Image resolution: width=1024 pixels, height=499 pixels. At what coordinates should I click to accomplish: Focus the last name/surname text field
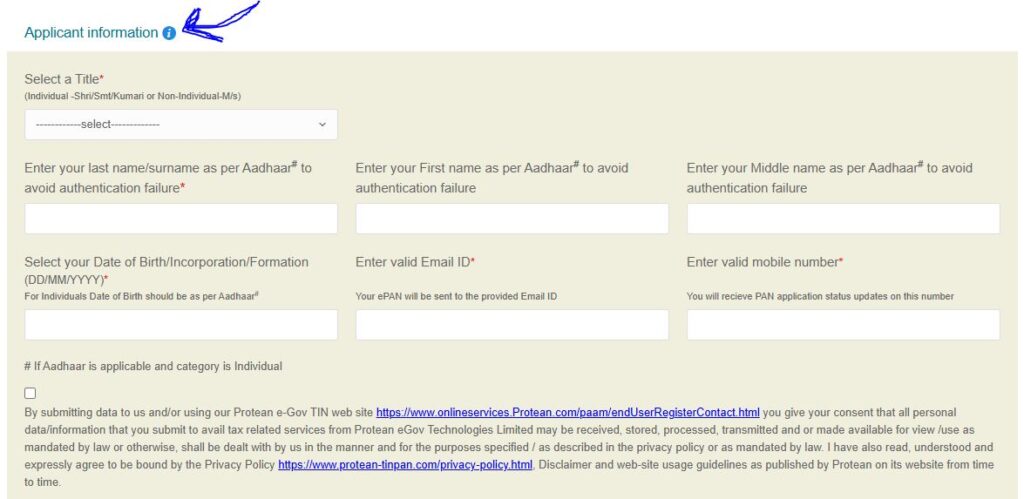pyautogui.click(x=181, y=219)
